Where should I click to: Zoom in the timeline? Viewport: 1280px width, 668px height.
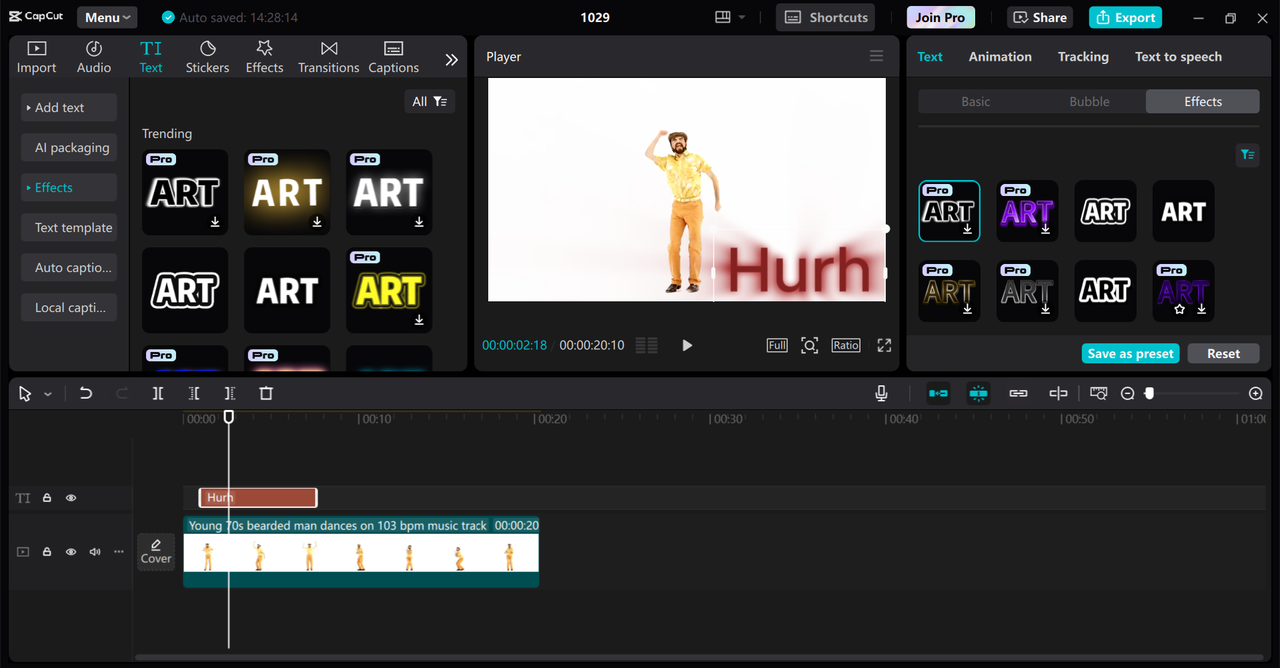[1256, 394]
